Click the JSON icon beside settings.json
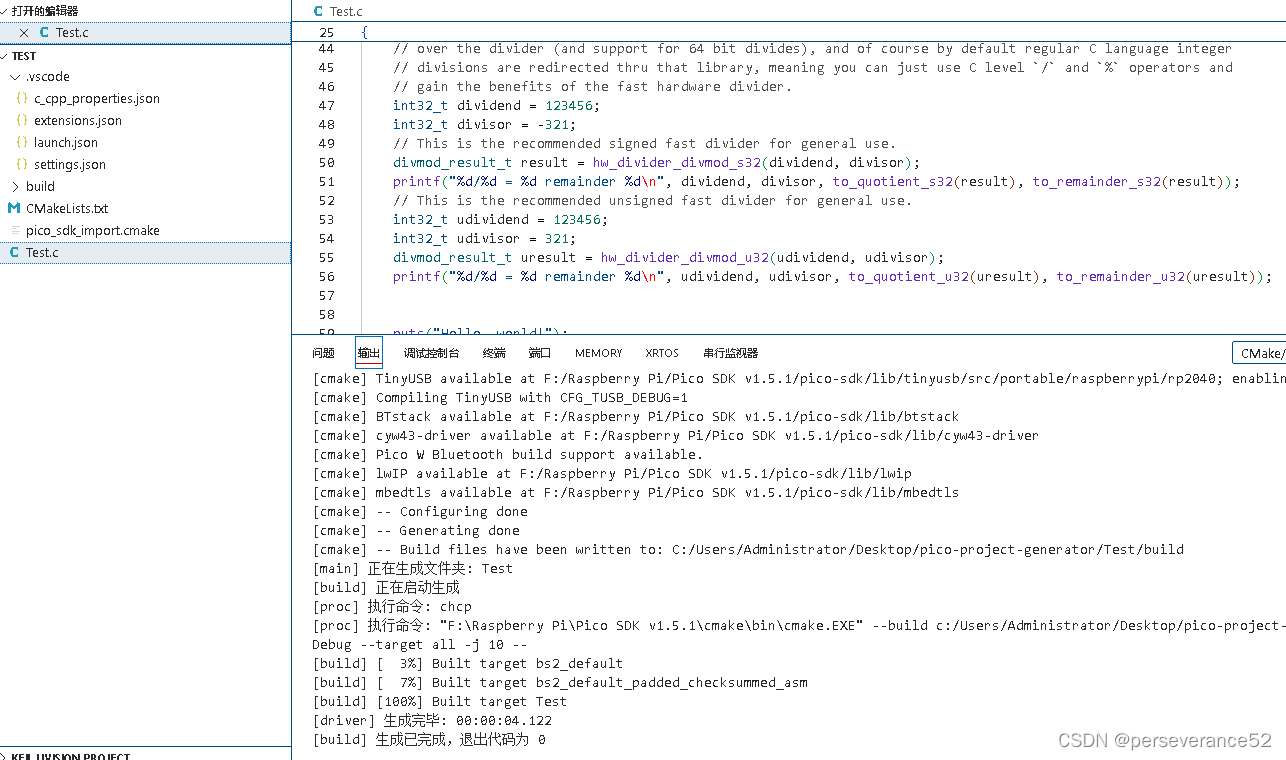The width and height of the screenshot is (1286, 760). click(22, 165)
